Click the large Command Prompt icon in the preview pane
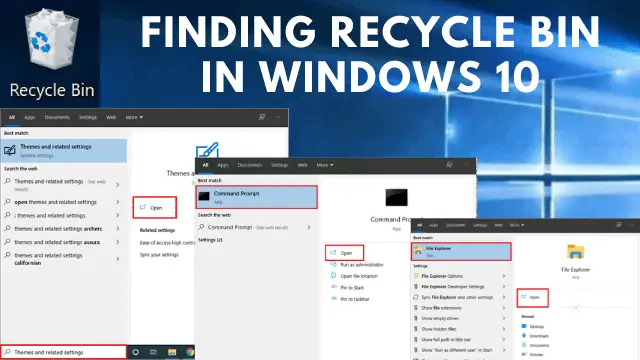 396,197
